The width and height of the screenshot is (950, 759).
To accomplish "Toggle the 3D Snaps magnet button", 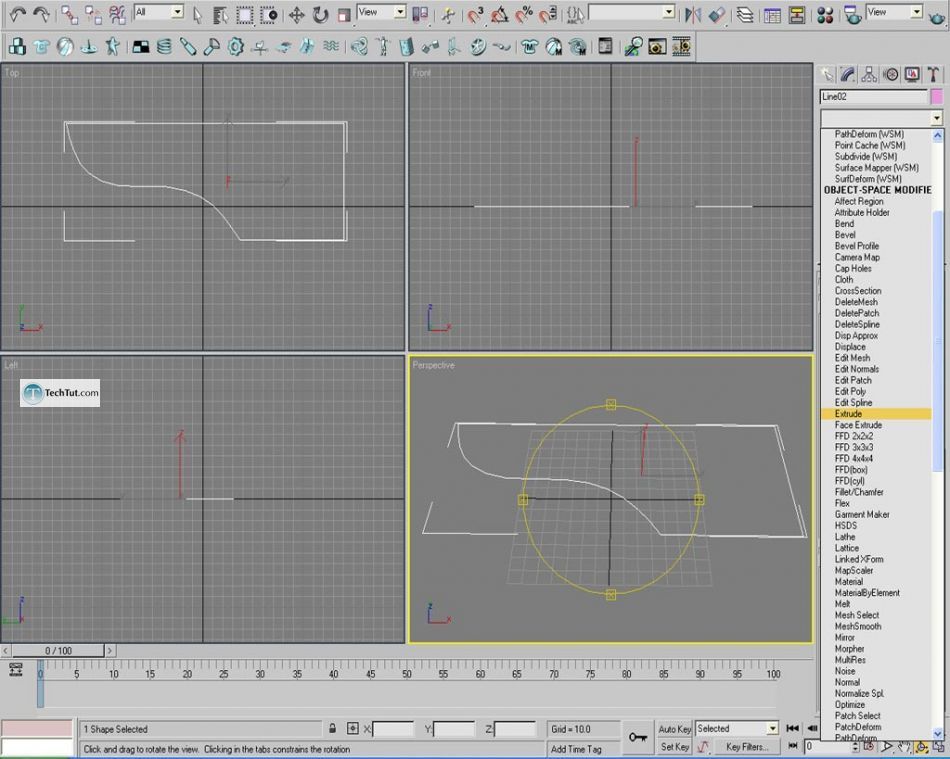I will tap(475, 15).
